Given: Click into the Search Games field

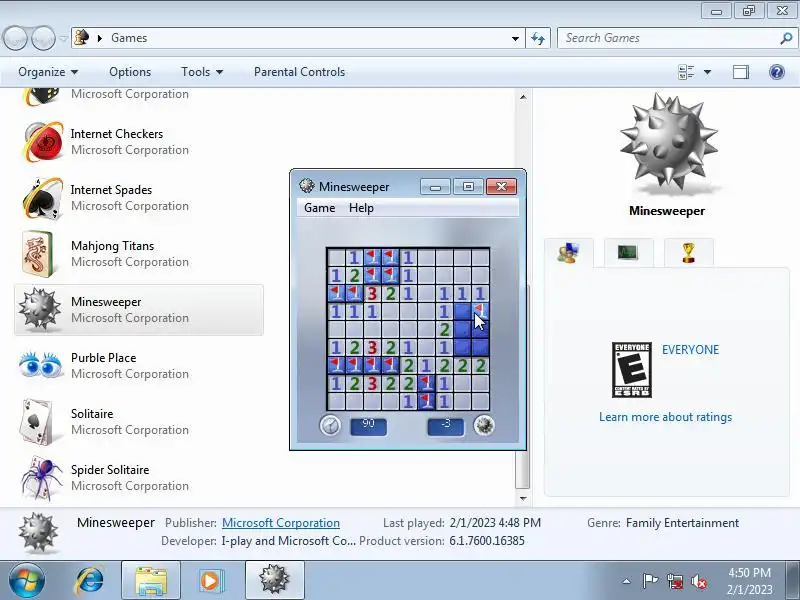Looking at the screenshot, I should [x=669, y=38].
